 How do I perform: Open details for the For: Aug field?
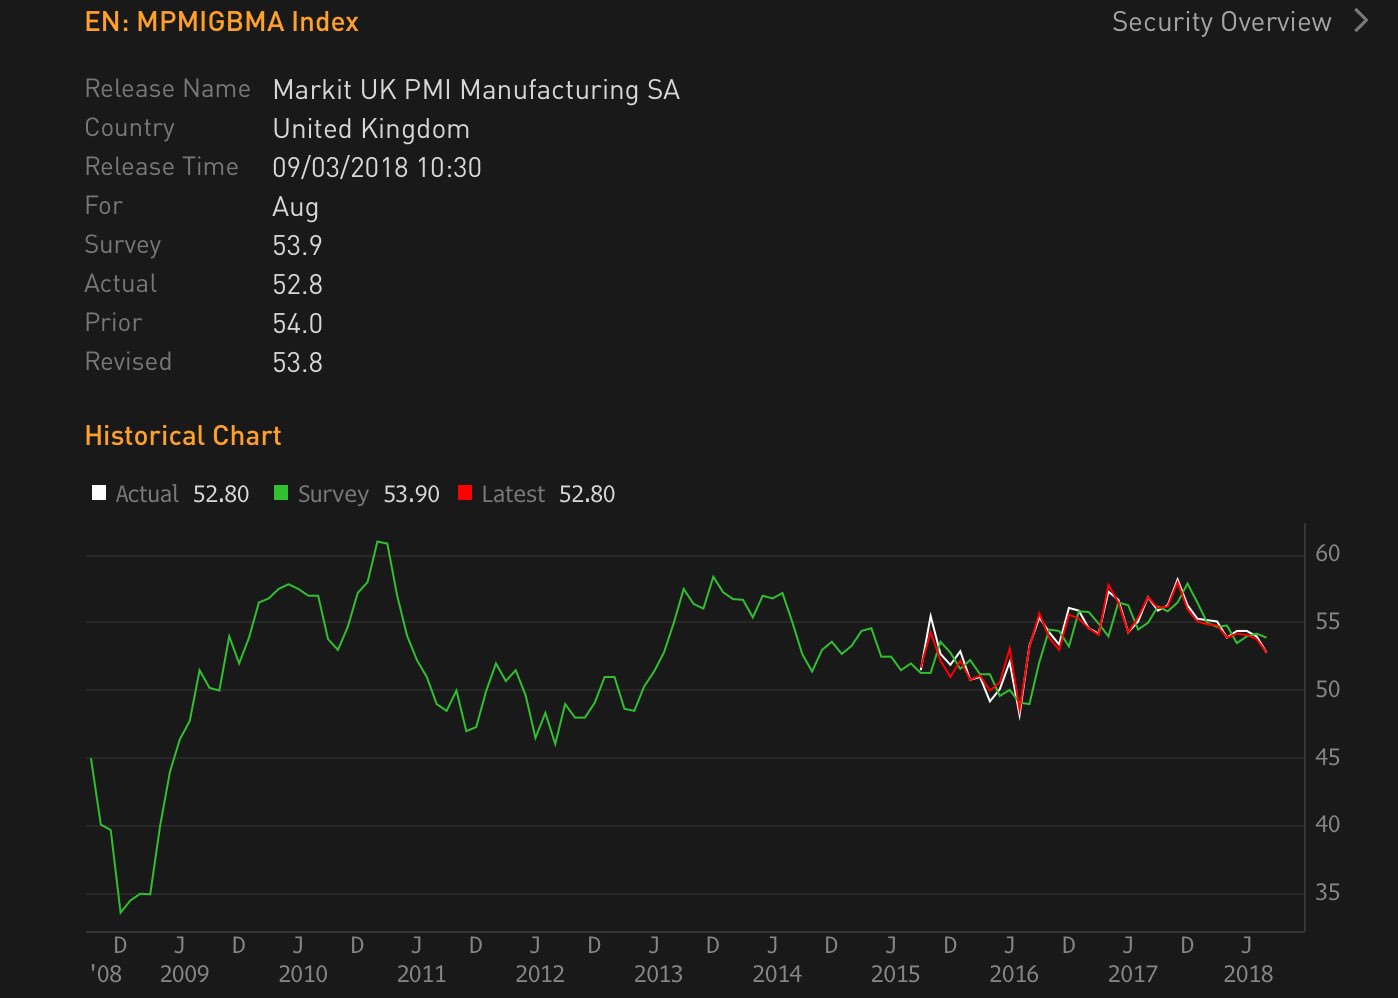click(x=297, y=206)
